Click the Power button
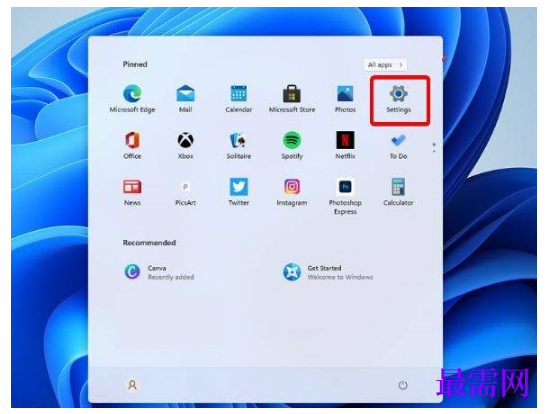This screenshot has width=548, height=414. click(x=403, y=385)
